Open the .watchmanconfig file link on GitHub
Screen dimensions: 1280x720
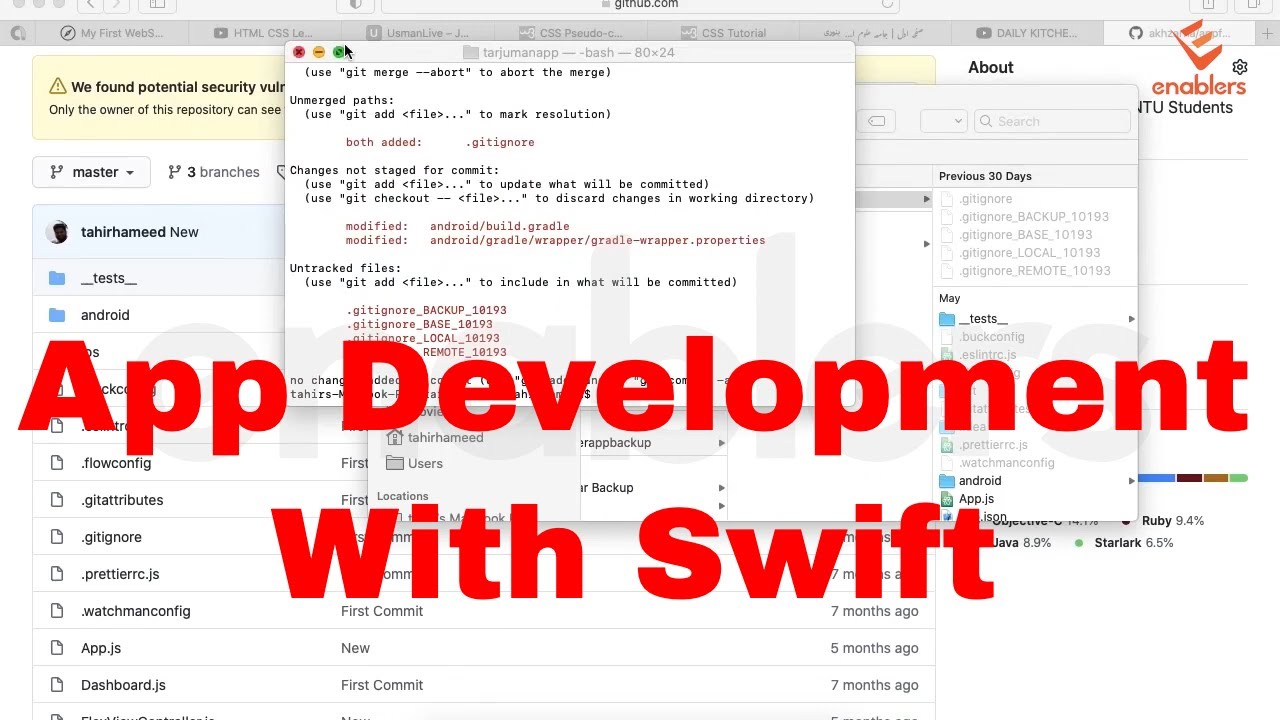(135, 611)
